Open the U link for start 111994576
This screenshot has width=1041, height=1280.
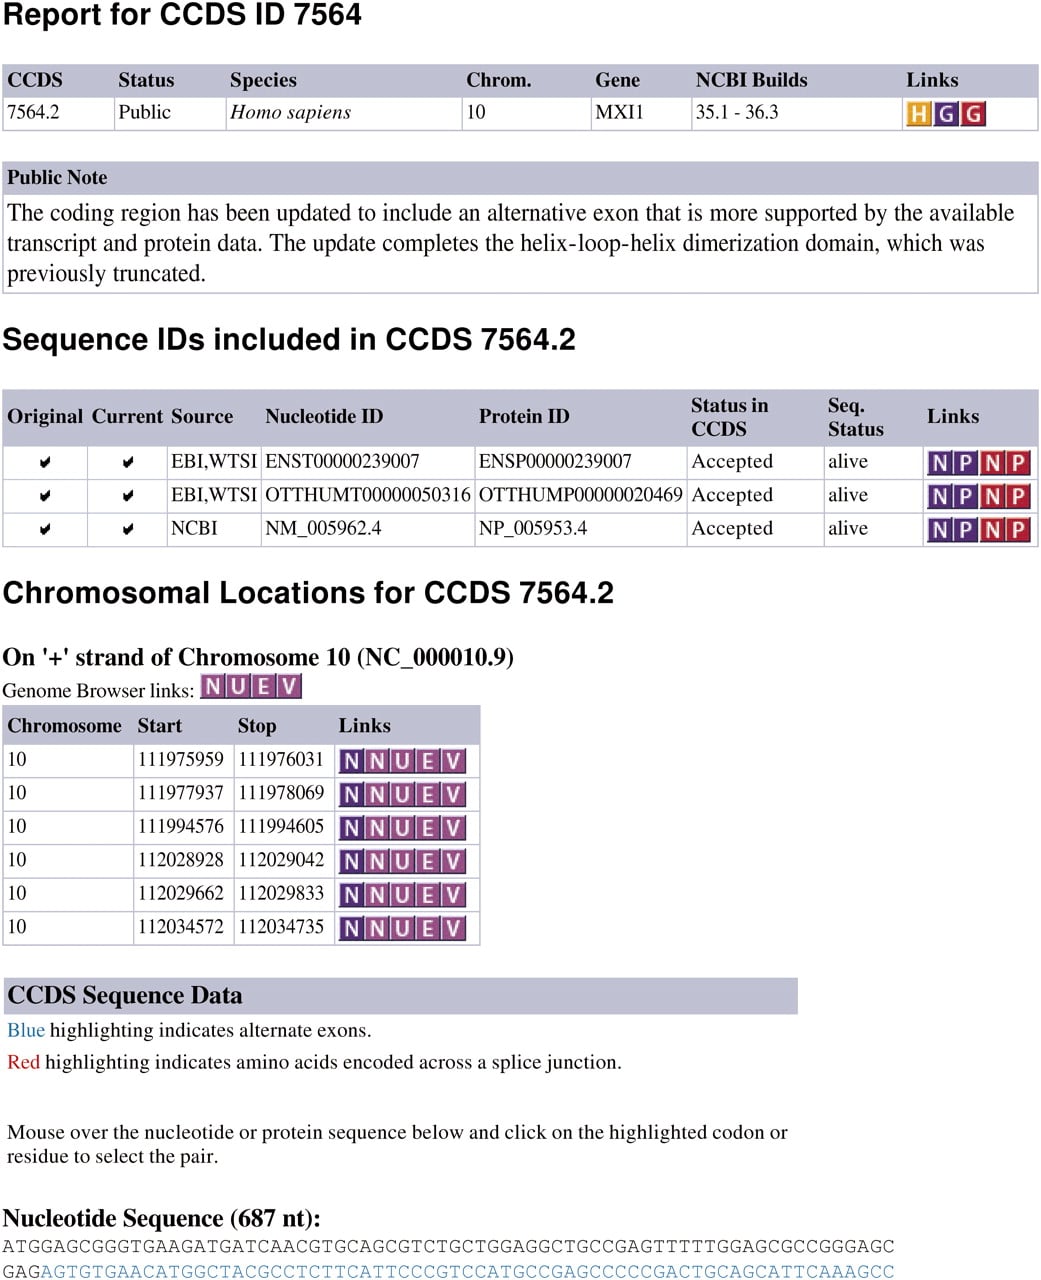tap(402, 828)
